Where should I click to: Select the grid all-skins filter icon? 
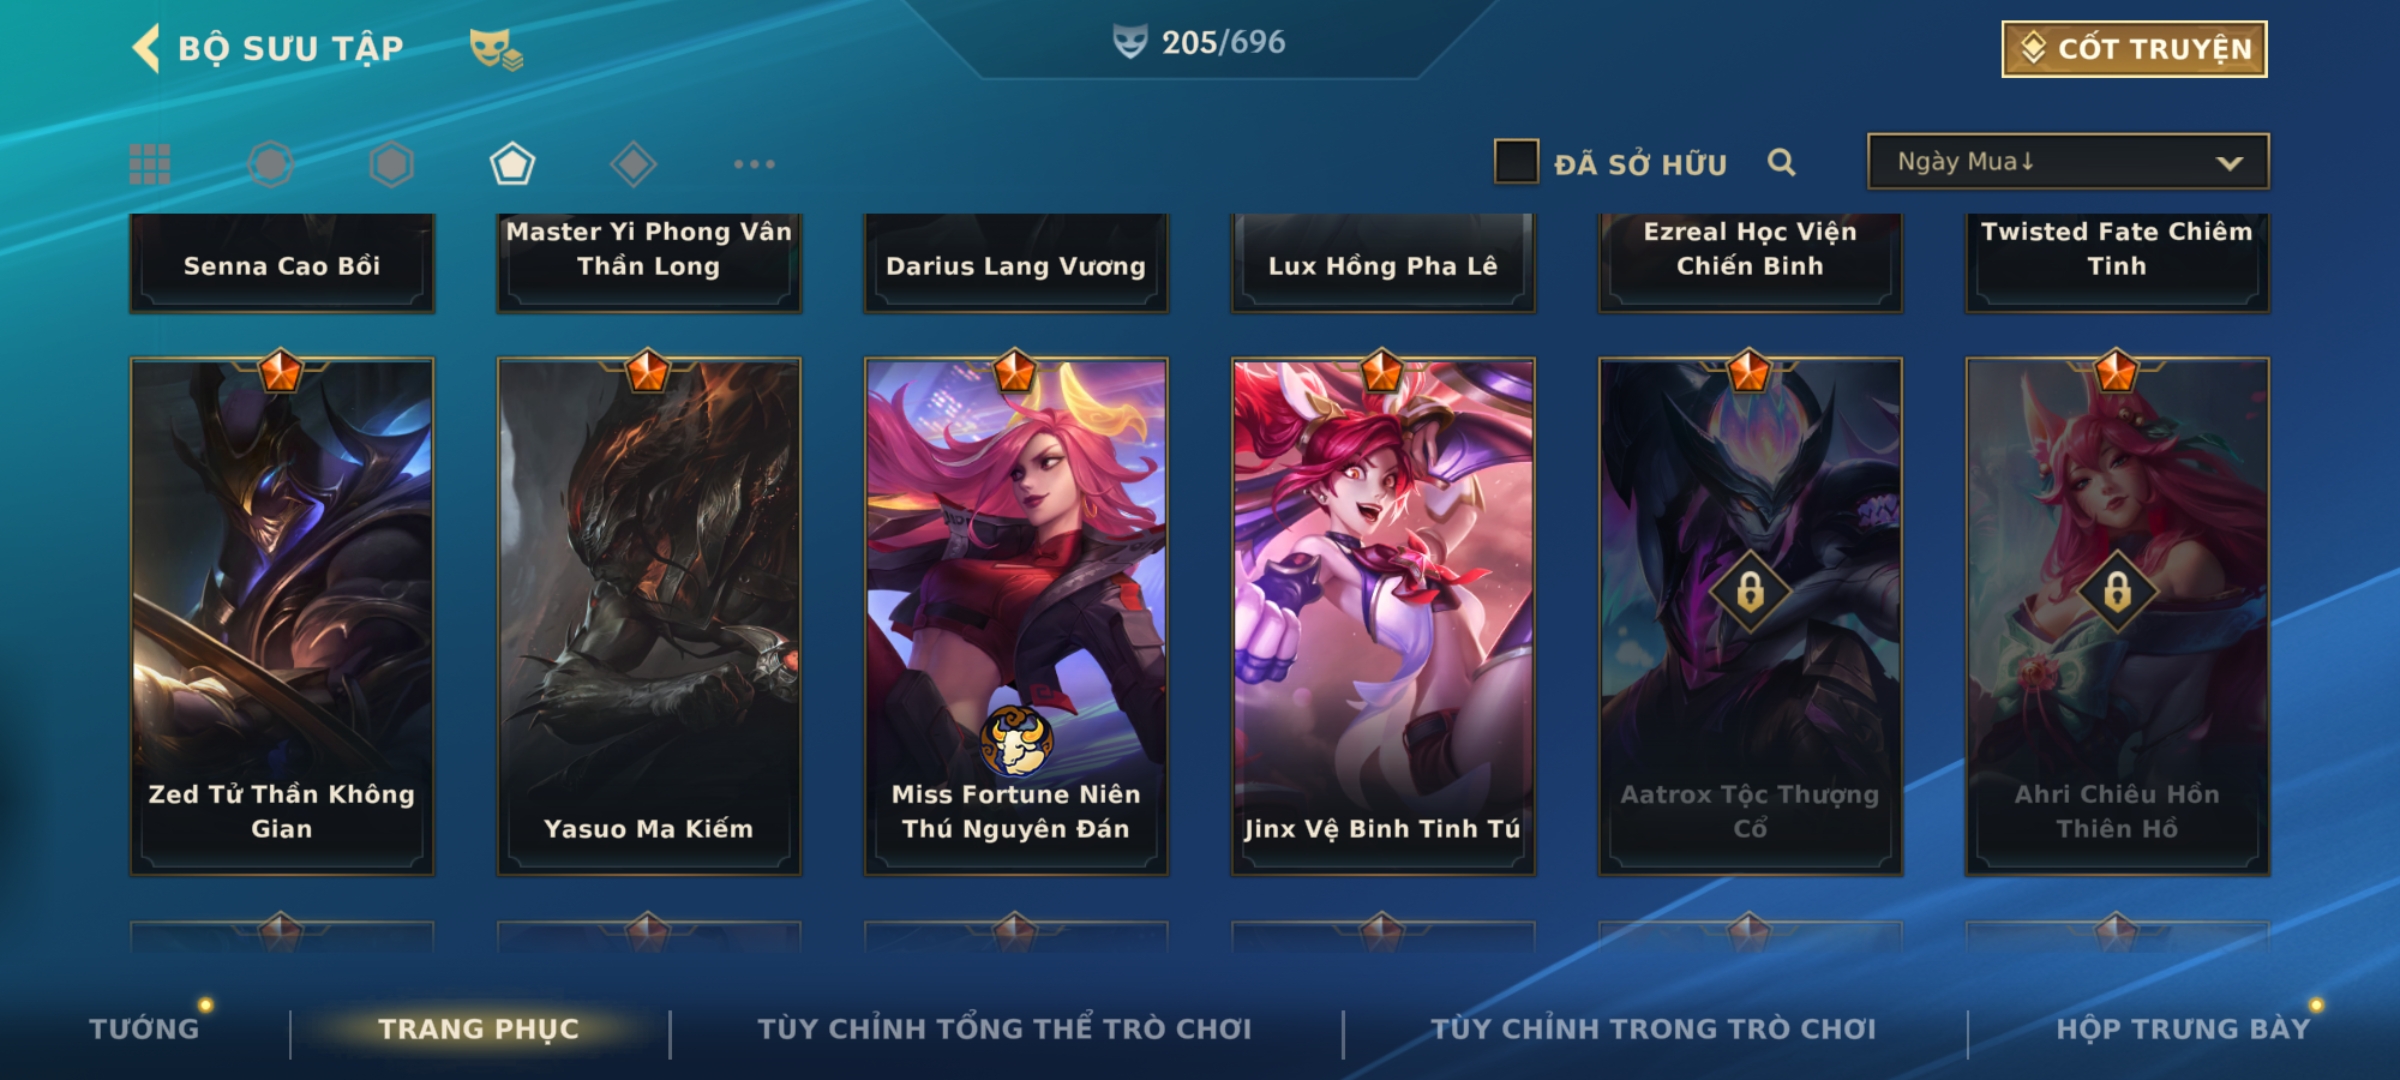pyautogui.click(x=150, y=164)
